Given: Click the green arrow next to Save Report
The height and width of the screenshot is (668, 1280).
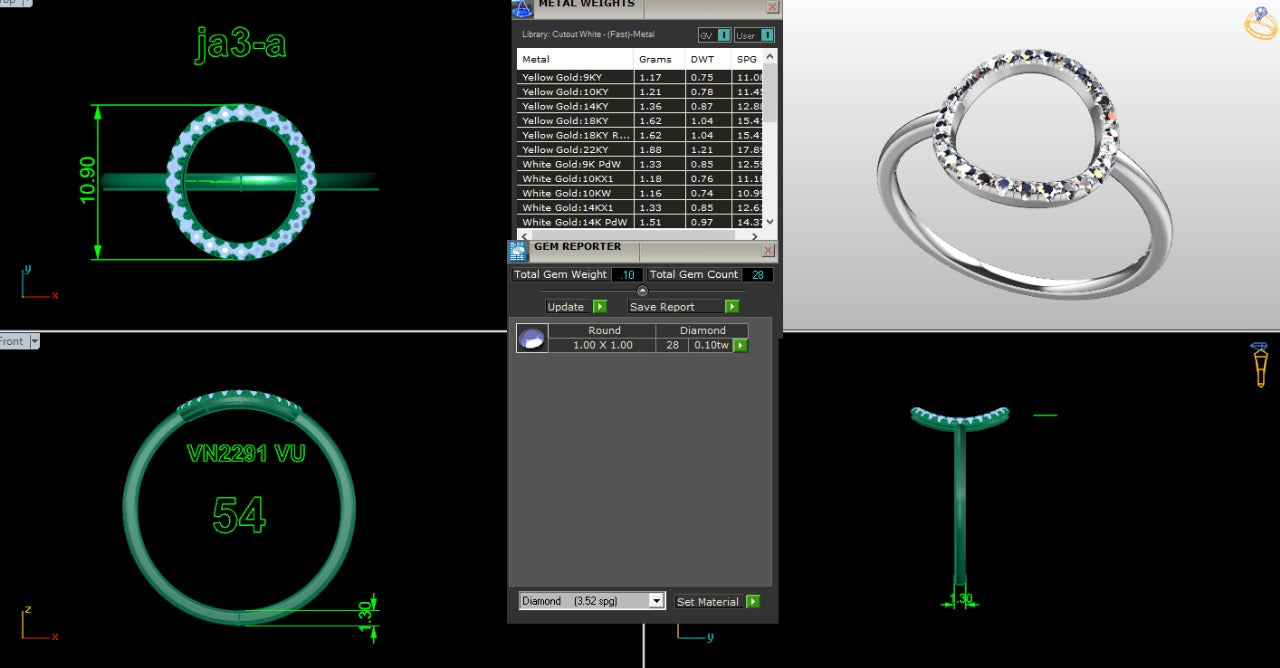Looking at the screenshot, I should pyautogui.click(x=732, y=307).
